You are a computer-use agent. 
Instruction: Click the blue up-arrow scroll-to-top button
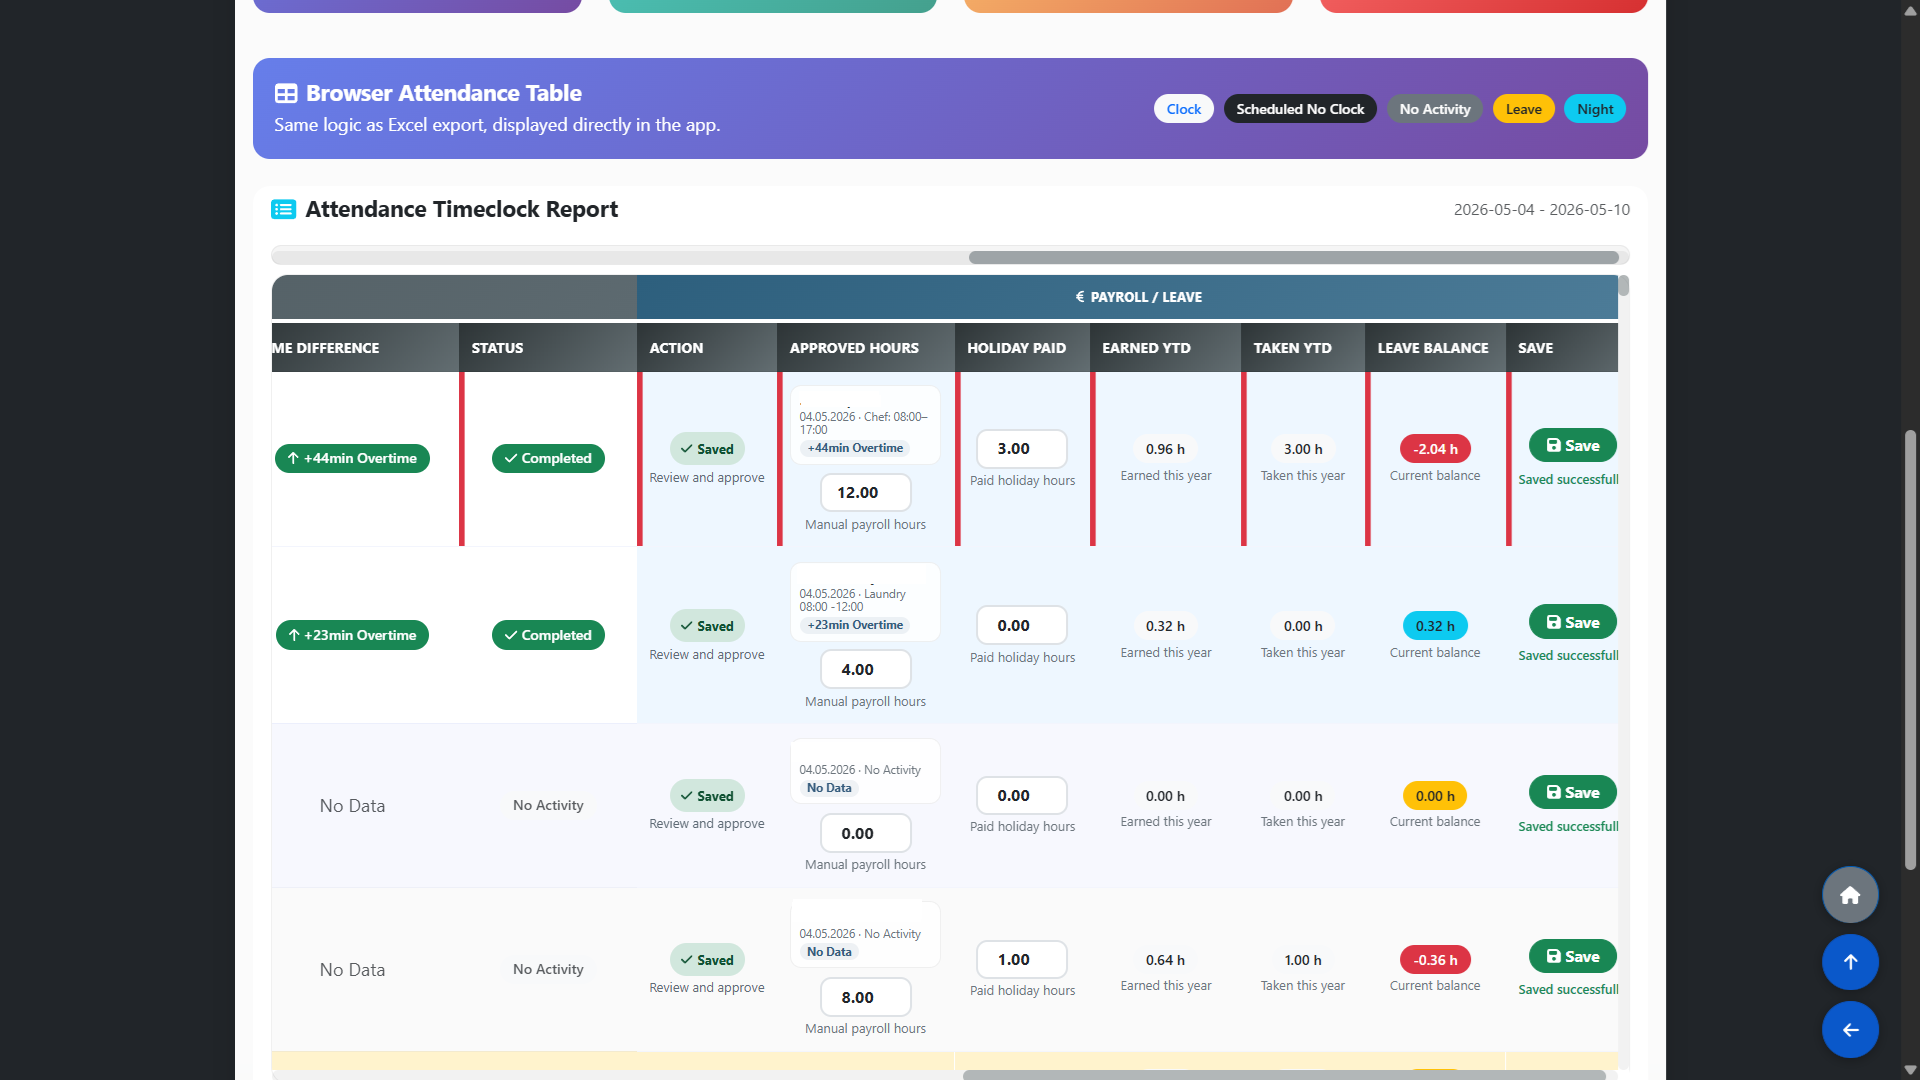(x=1850, y=962)
